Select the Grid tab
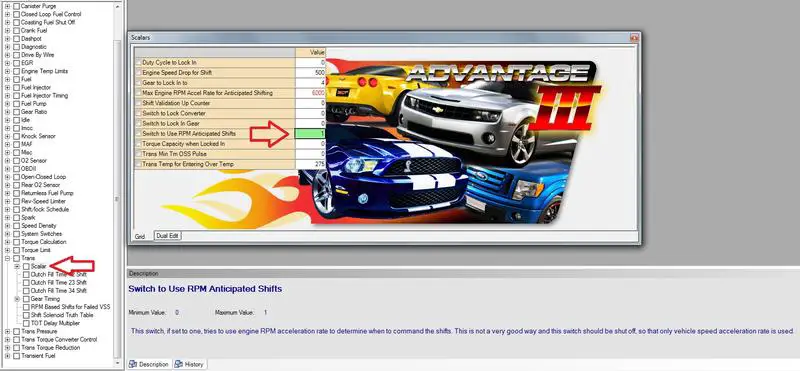Screen dimensions: 800x371 139,236
